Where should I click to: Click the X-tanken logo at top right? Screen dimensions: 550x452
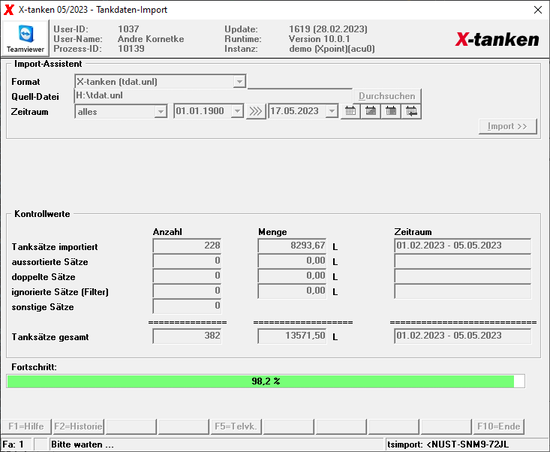tap(497, 39)
